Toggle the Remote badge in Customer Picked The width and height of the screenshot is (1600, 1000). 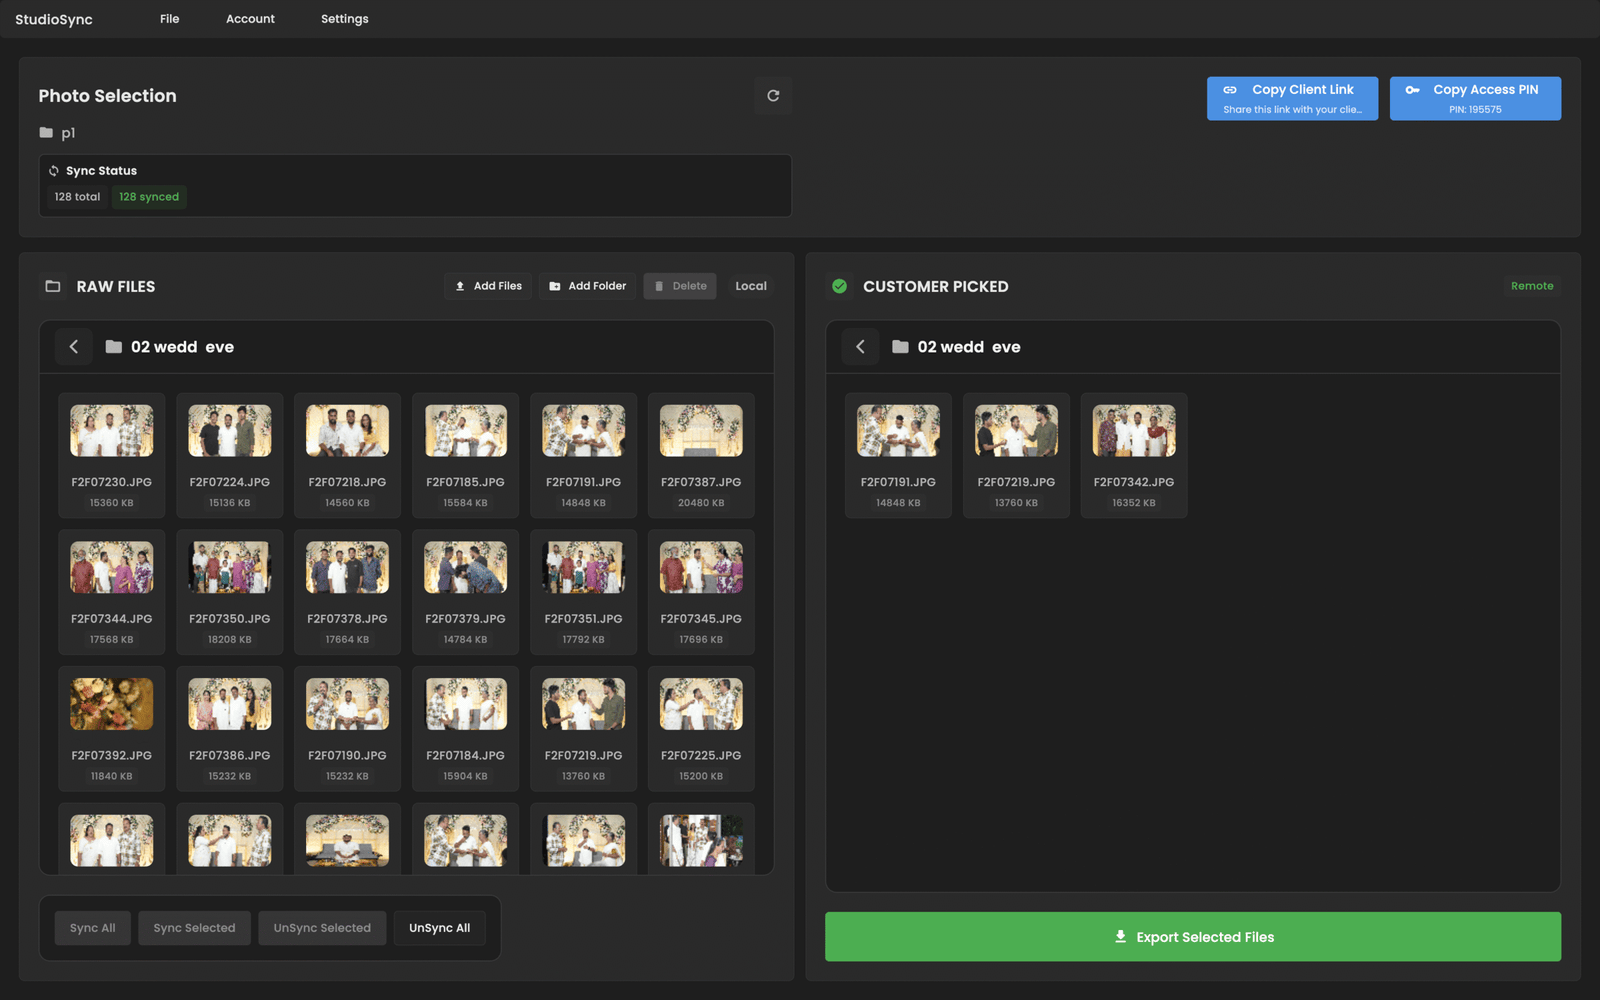[1531, 286]
